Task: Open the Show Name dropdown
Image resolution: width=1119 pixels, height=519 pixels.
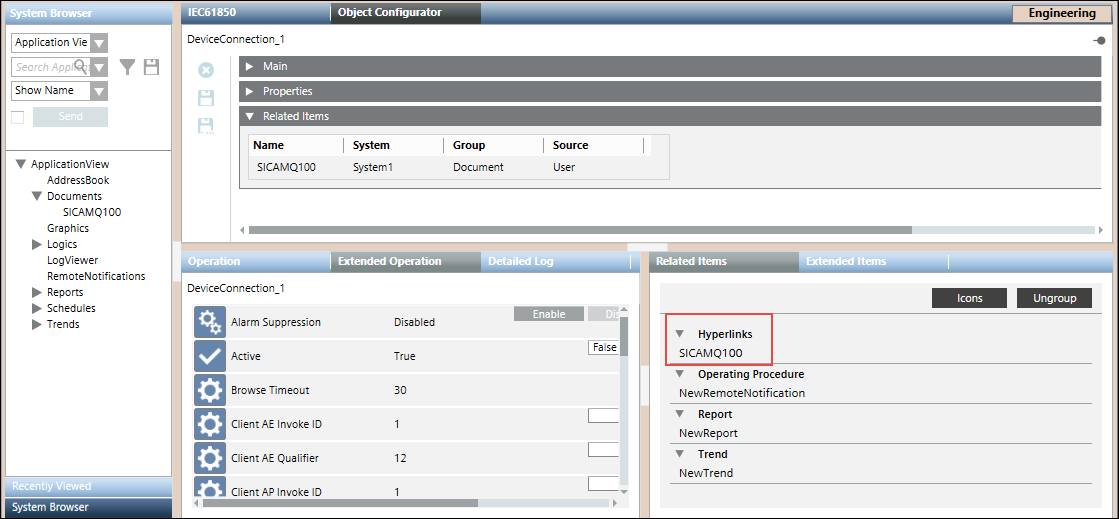Action: point(98,91)
